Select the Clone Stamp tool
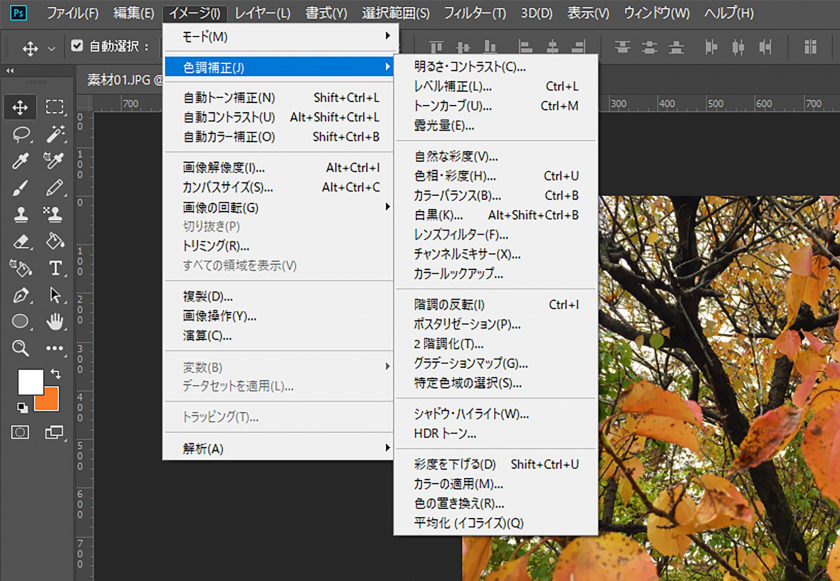The height and width of the screenshot is (581, 840). coord(21,214)
